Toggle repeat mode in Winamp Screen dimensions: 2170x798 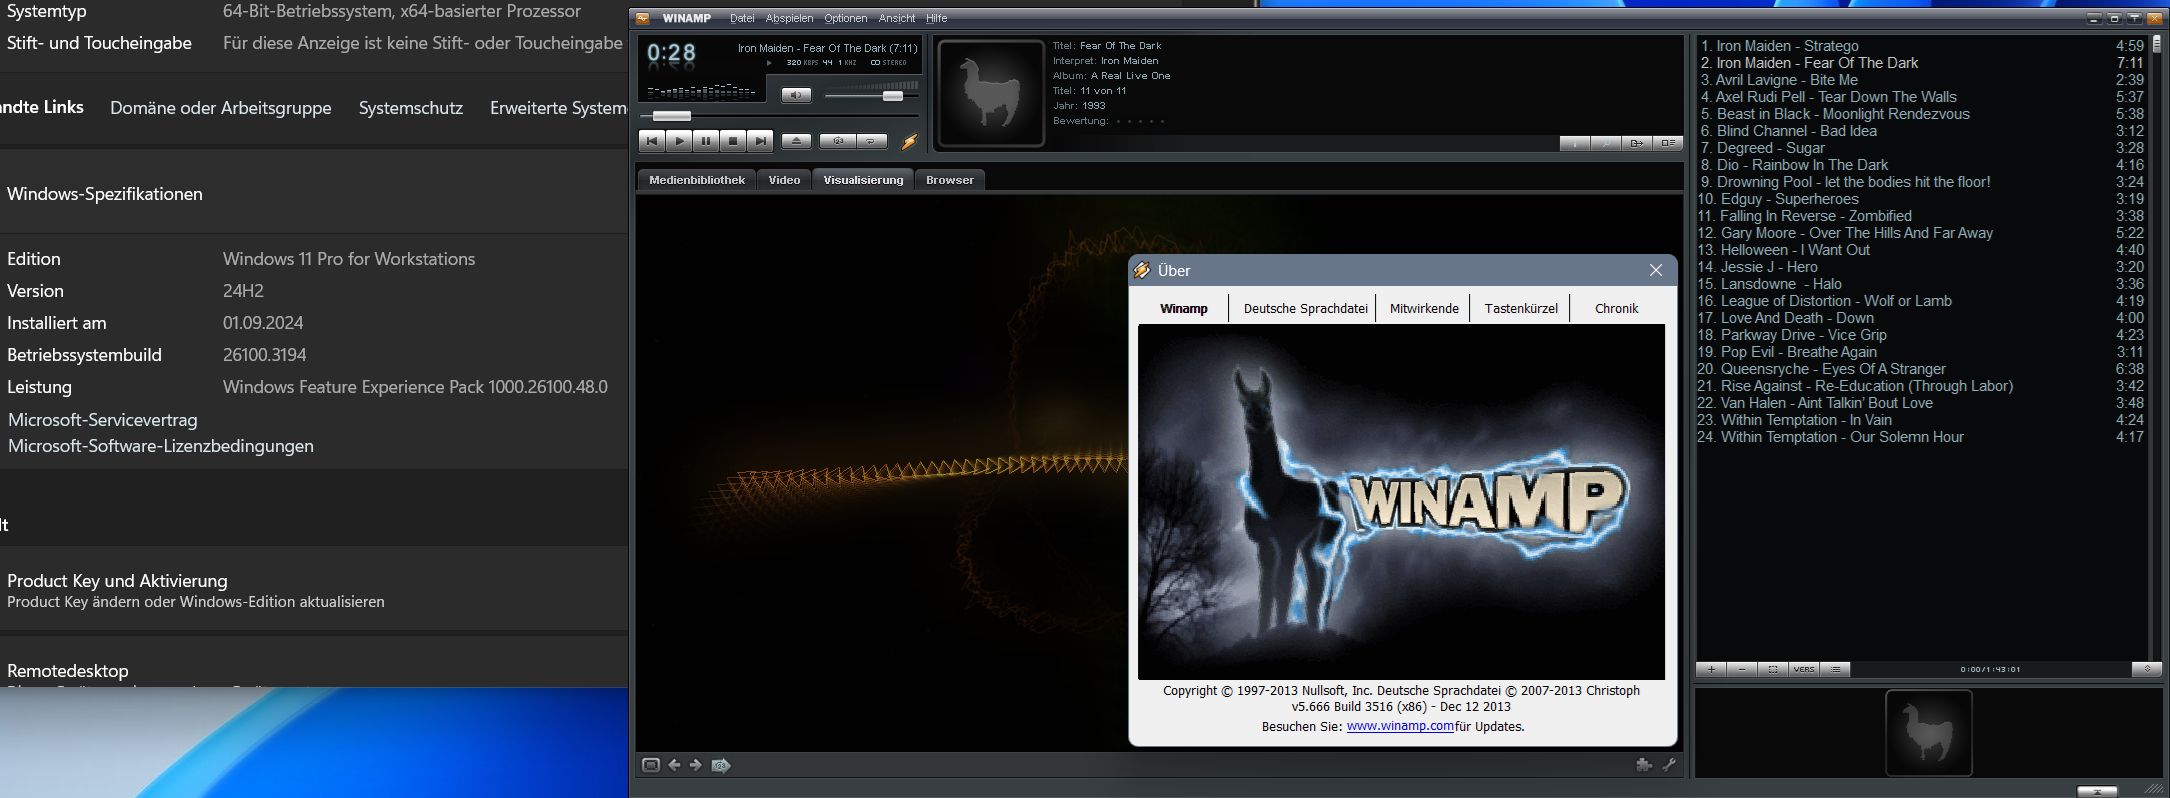click(872, 141)
